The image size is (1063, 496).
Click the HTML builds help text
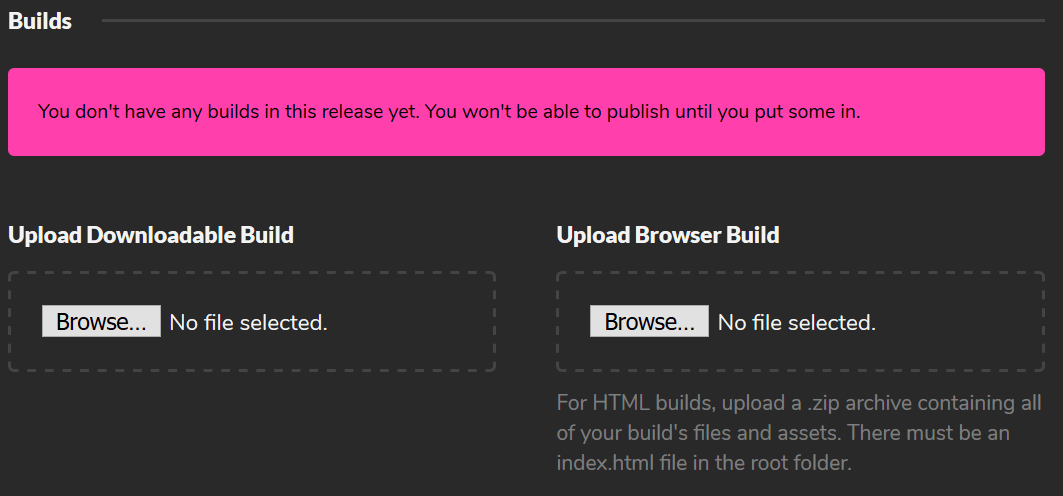(800, 434)
